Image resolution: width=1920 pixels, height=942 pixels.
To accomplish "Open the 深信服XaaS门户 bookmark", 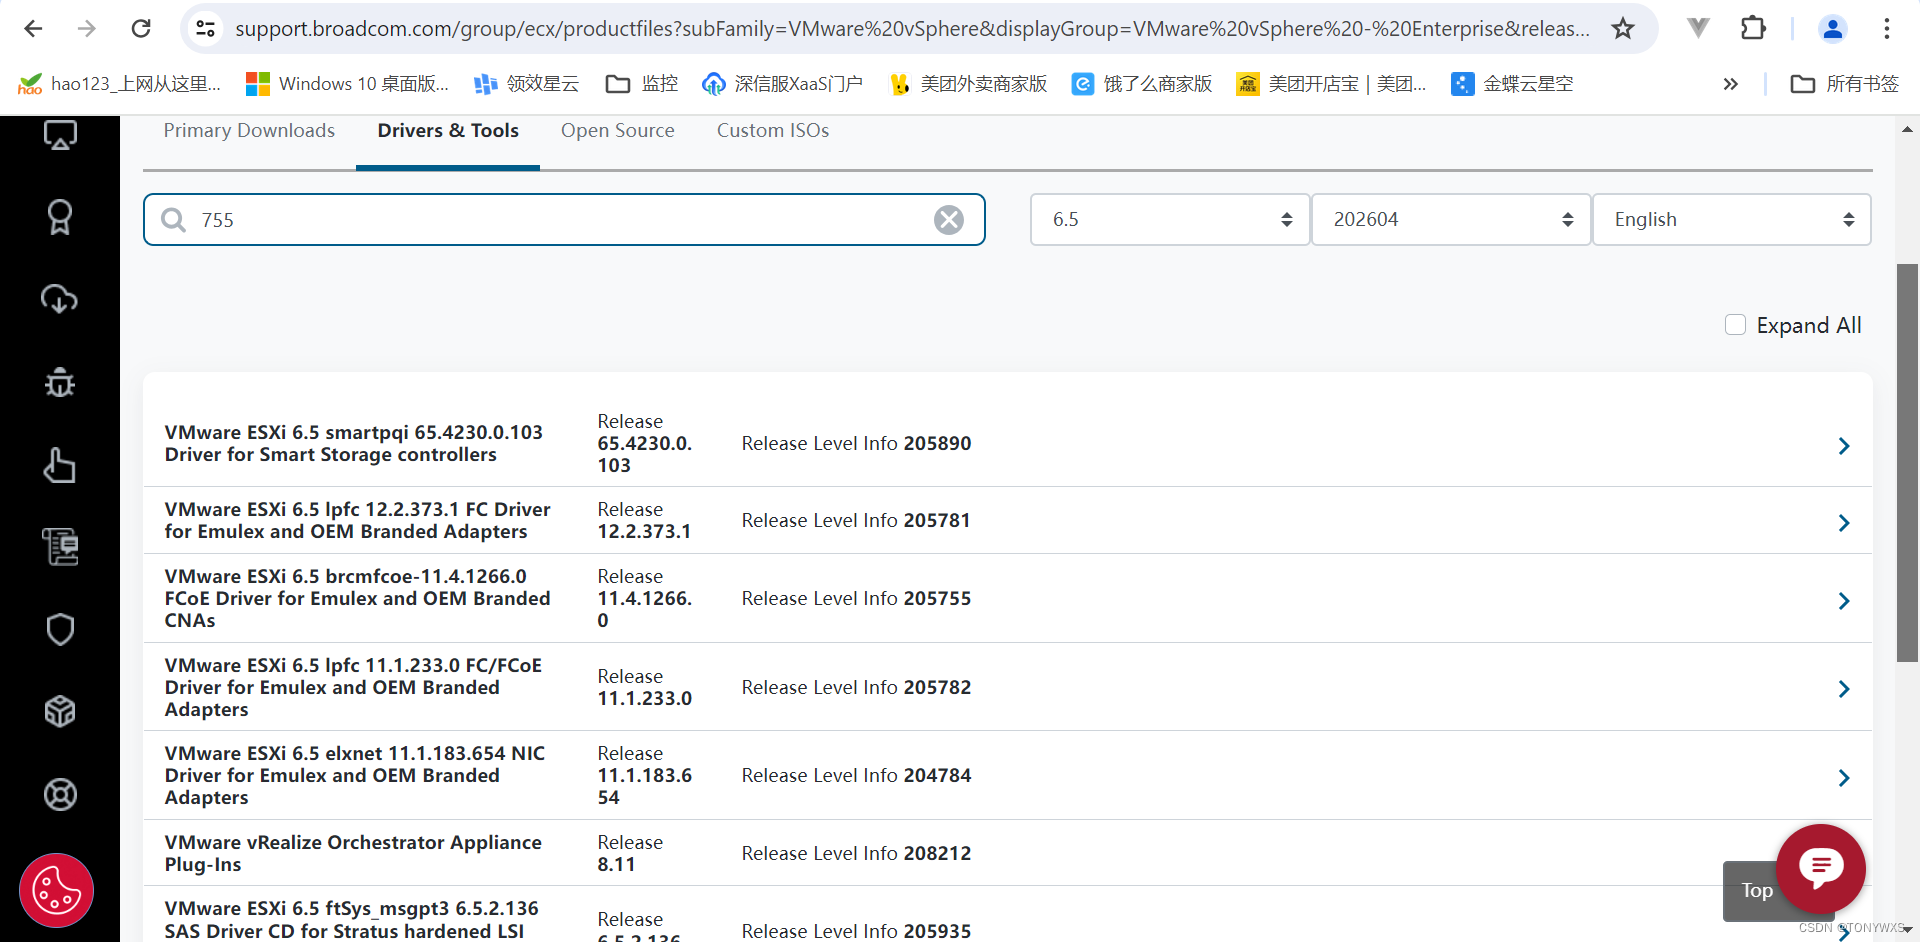I will (x=783, y=84).
